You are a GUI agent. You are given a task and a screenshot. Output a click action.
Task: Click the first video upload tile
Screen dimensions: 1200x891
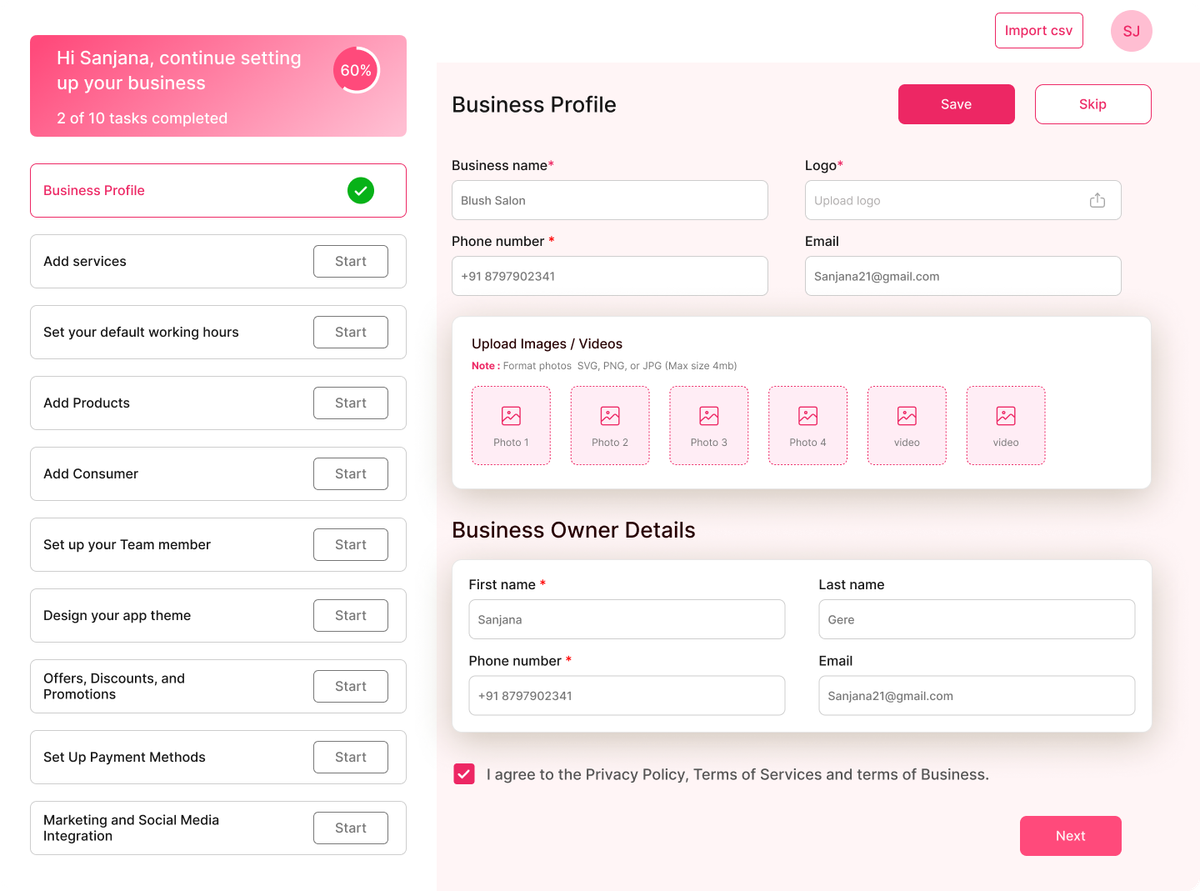point(907,426)
